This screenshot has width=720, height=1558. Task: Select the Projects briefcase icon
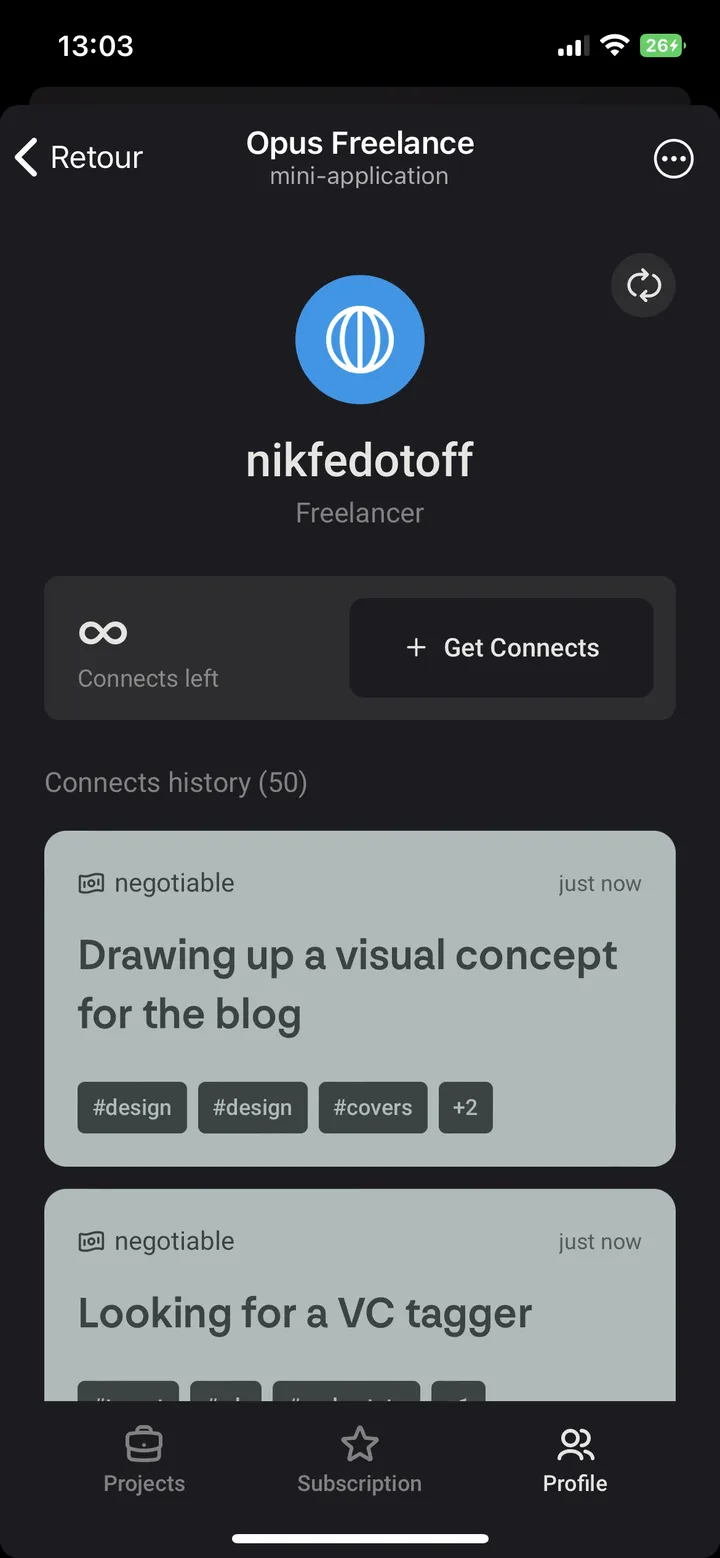coord(144,1444)
